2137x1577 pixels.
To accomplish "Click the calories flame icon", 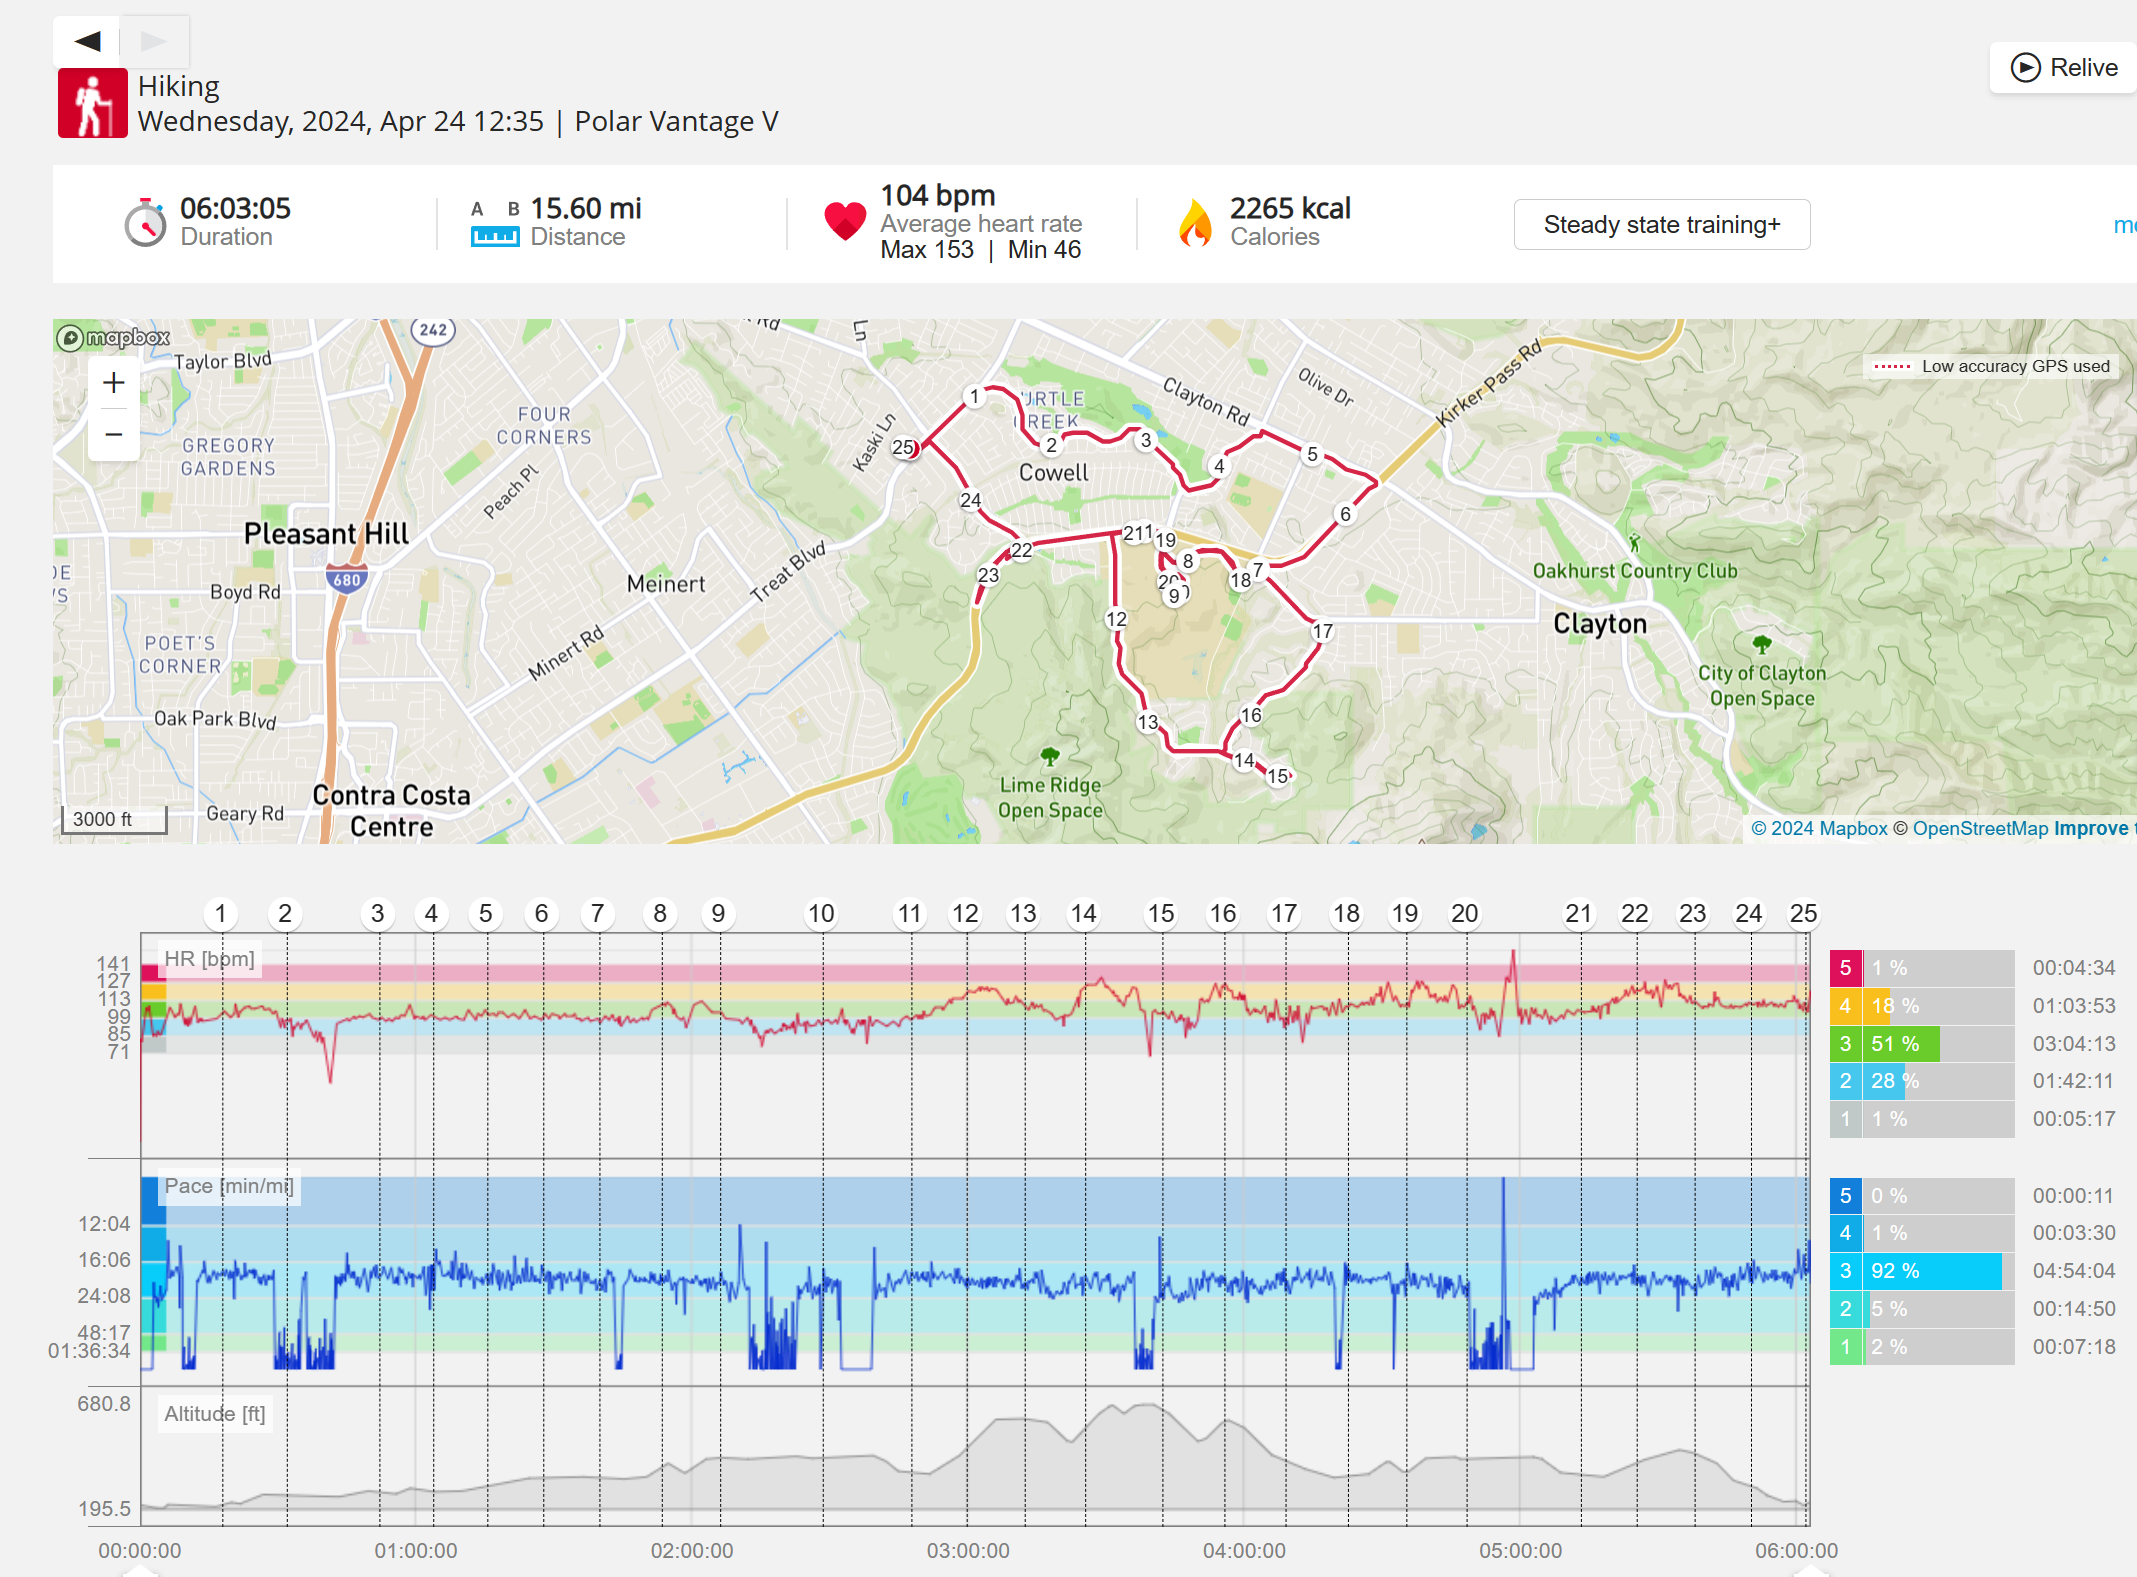I will (1194, 223).
